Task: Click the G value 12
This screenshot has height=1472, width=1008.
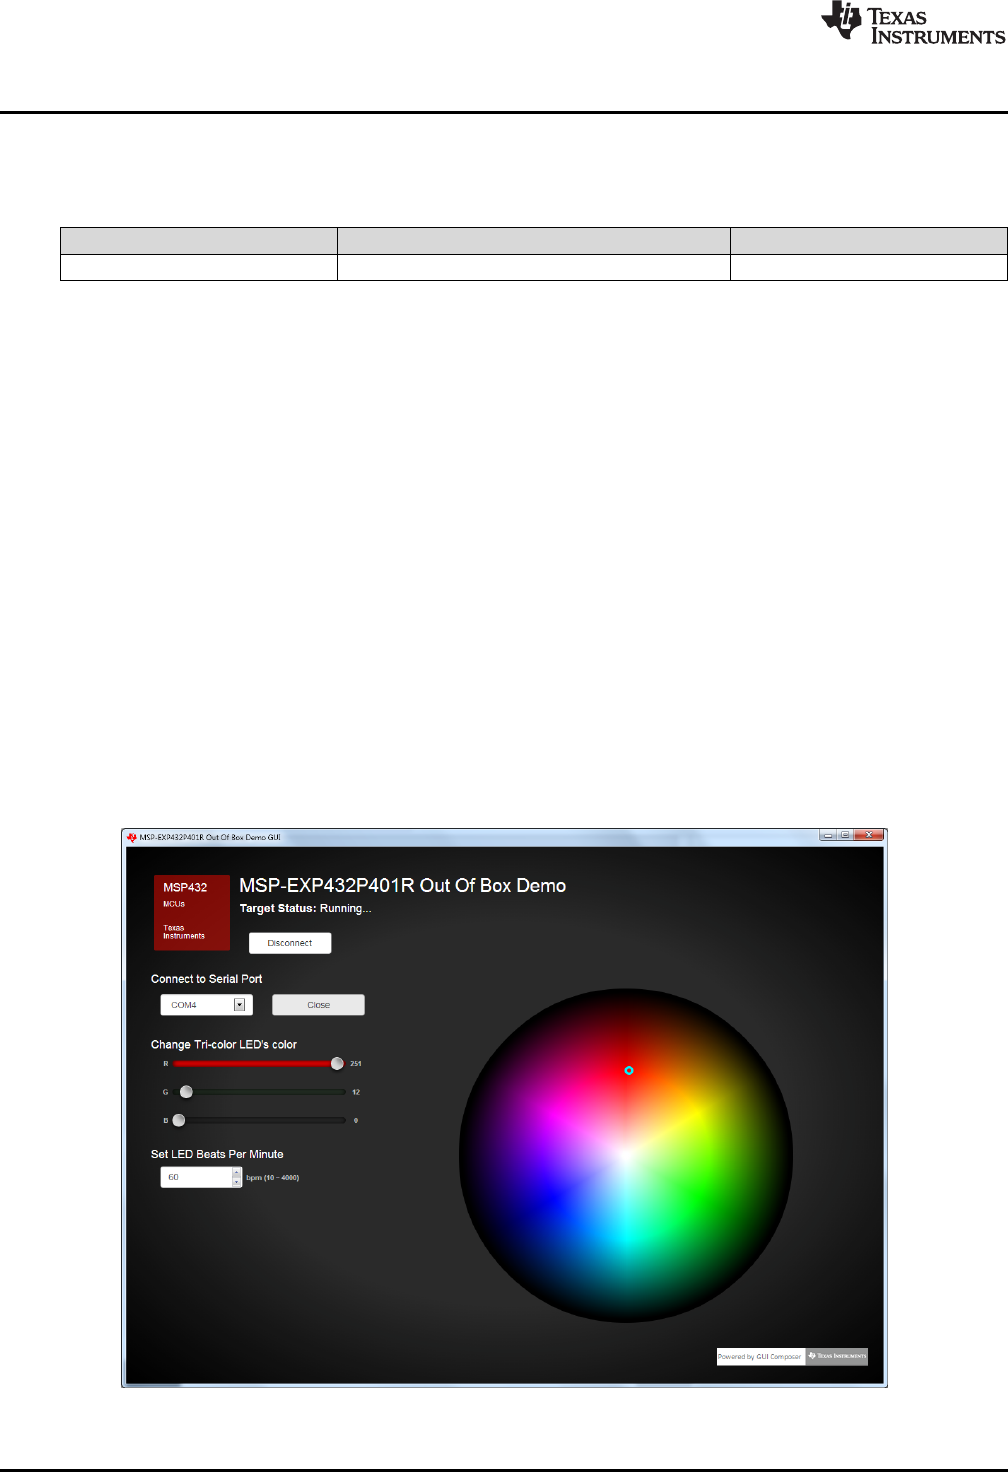Action: tap(356, 1092)
